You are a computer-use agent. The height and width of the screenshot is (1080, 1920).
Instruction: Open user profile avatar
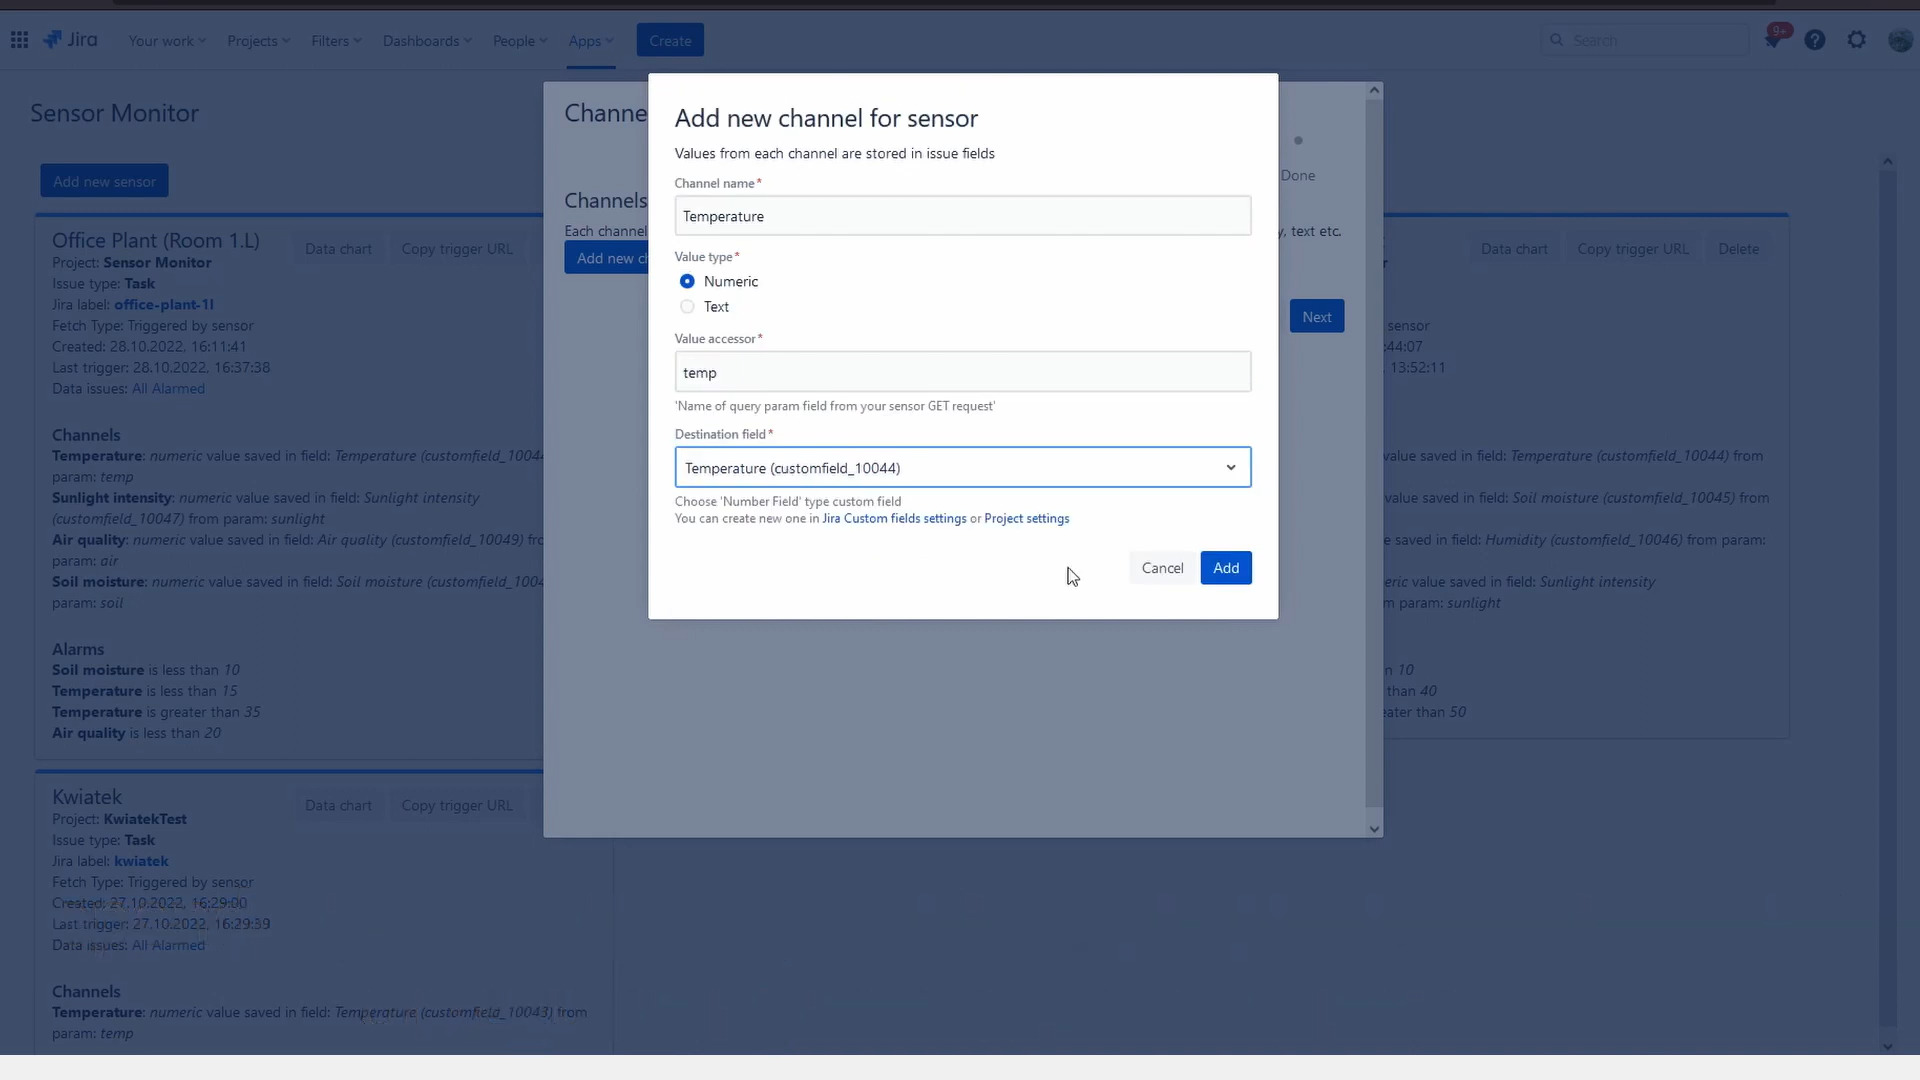tap(1899, 40)
